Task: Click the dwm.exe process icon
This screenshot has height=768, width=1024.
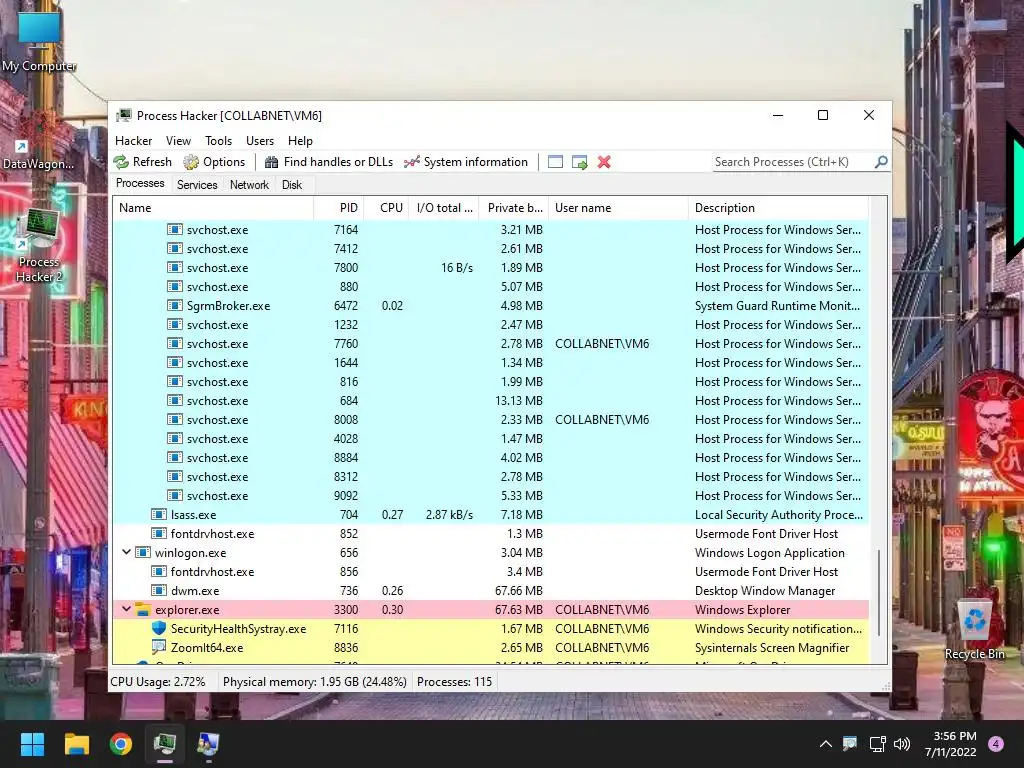Action: (159, 590)
